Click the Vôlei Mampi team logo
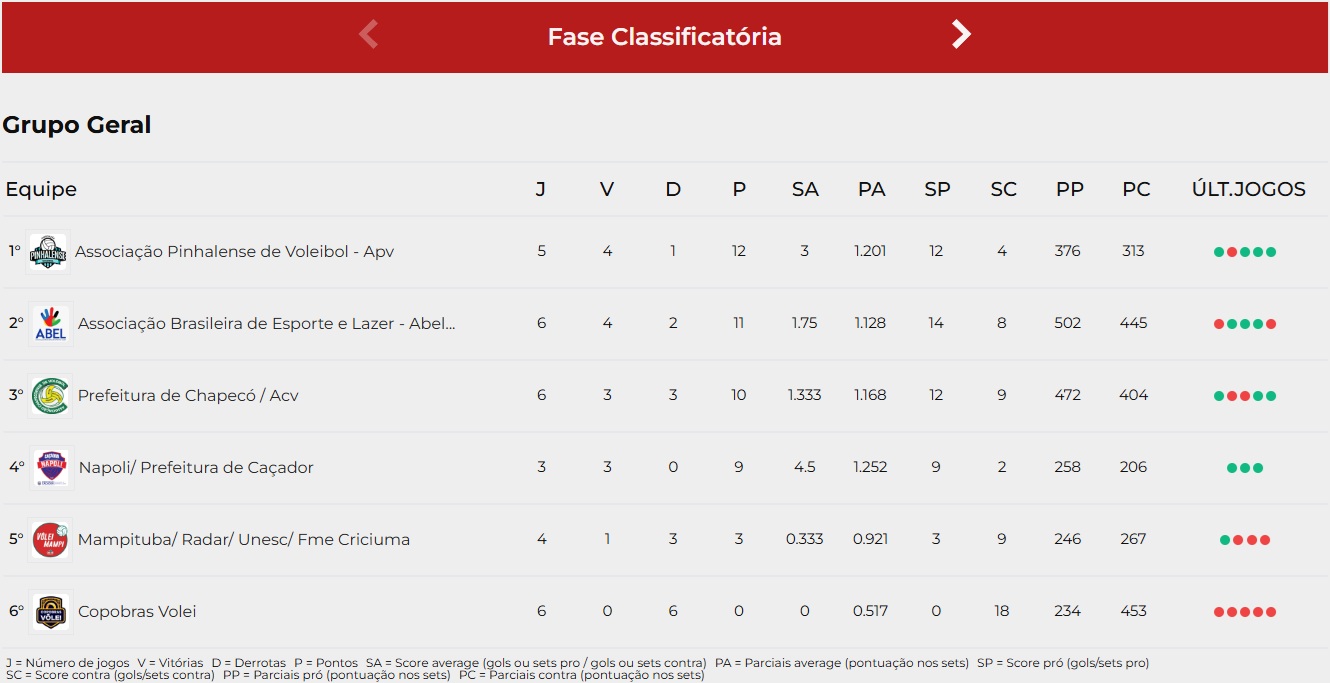1330x683 pixels. 50,540
